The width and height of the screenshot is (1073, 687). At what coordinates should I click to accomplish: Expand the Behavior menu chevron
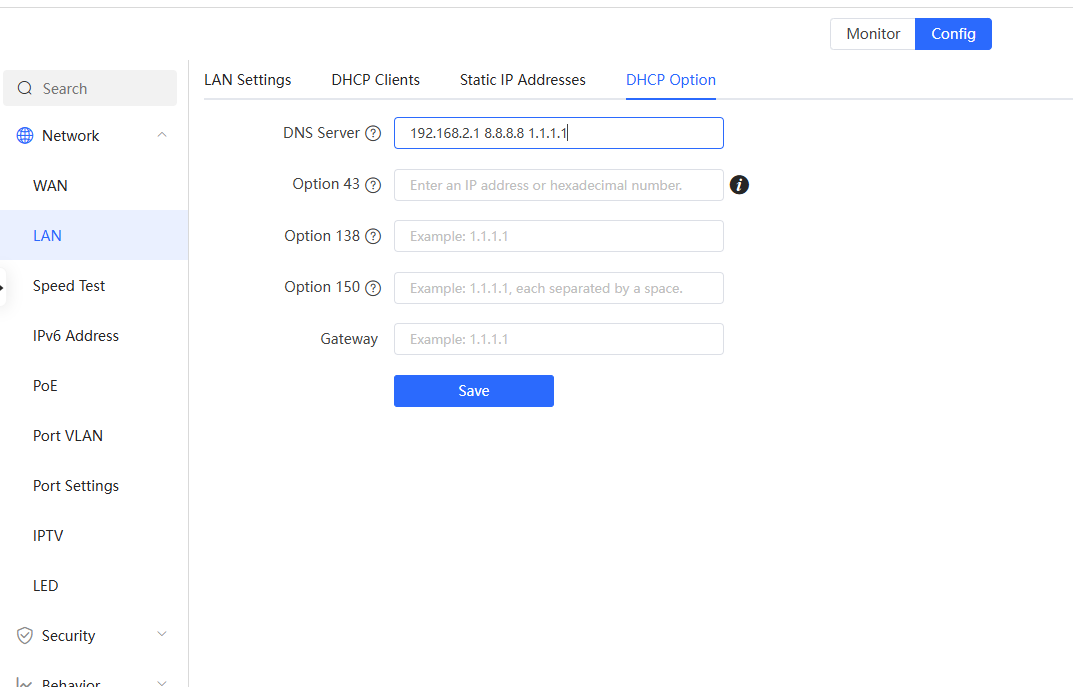pyautogui.click(x=162, y=682)
